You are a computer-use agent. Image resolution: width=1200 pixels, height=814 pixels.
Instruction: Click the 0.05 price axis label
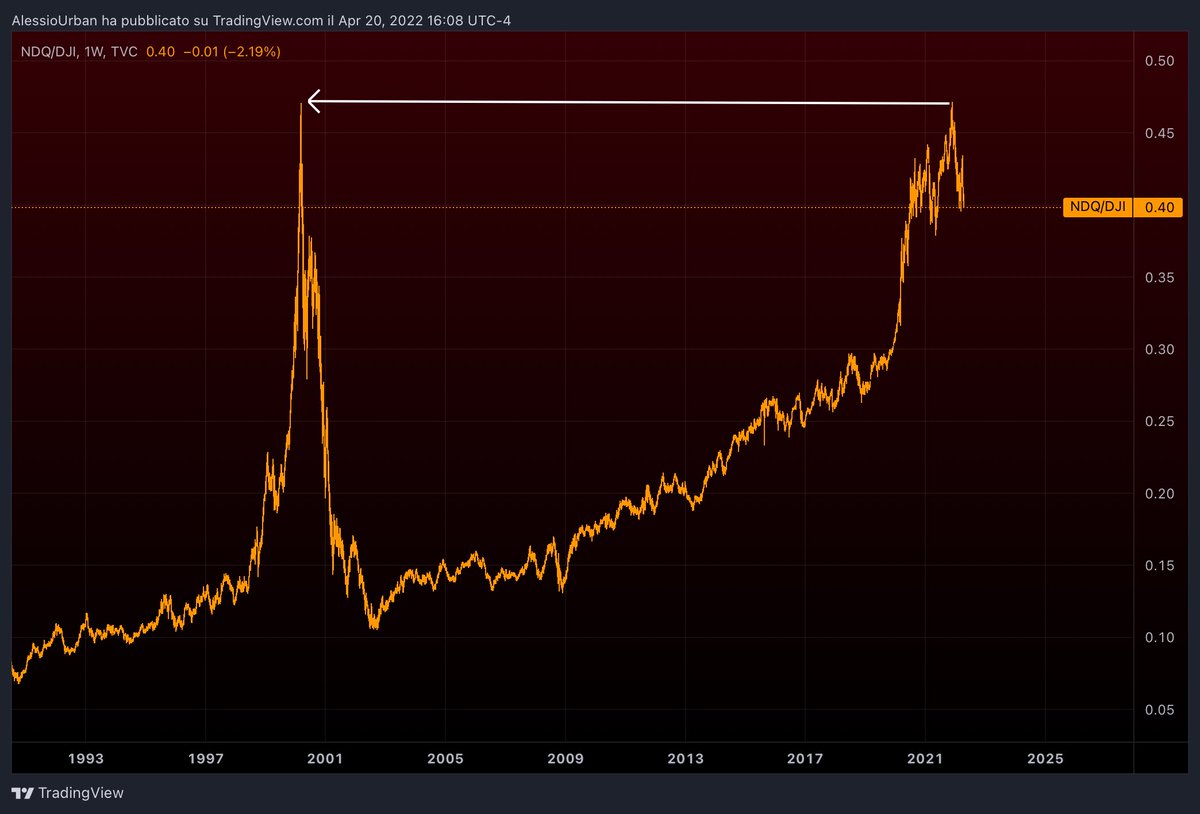[1158, 709]
